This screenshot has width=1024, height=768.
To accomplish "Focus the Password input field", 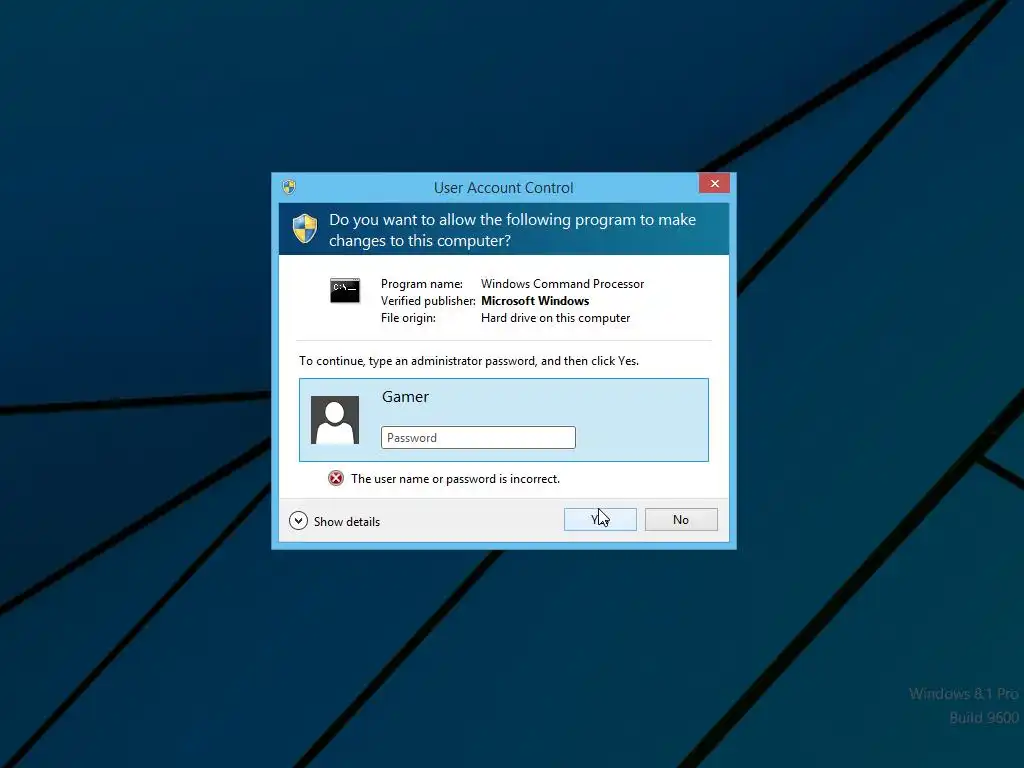I will point(478,438).
